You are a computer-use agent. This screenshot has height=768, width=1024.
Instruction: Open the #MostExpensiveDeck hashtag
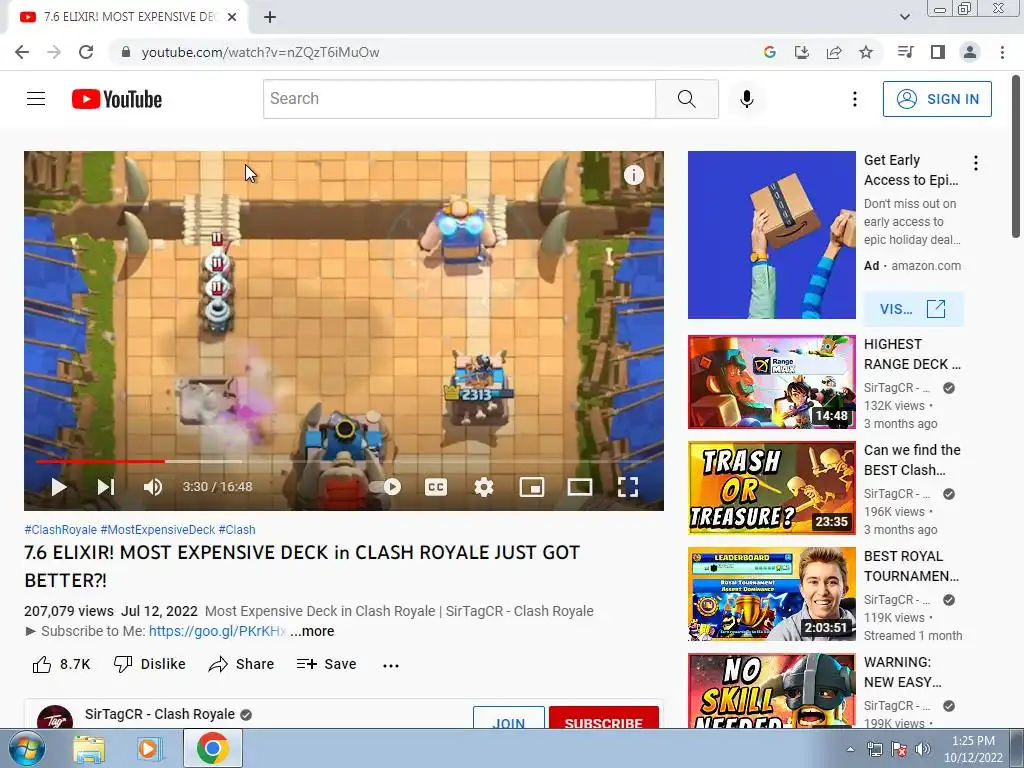point(157,530)
